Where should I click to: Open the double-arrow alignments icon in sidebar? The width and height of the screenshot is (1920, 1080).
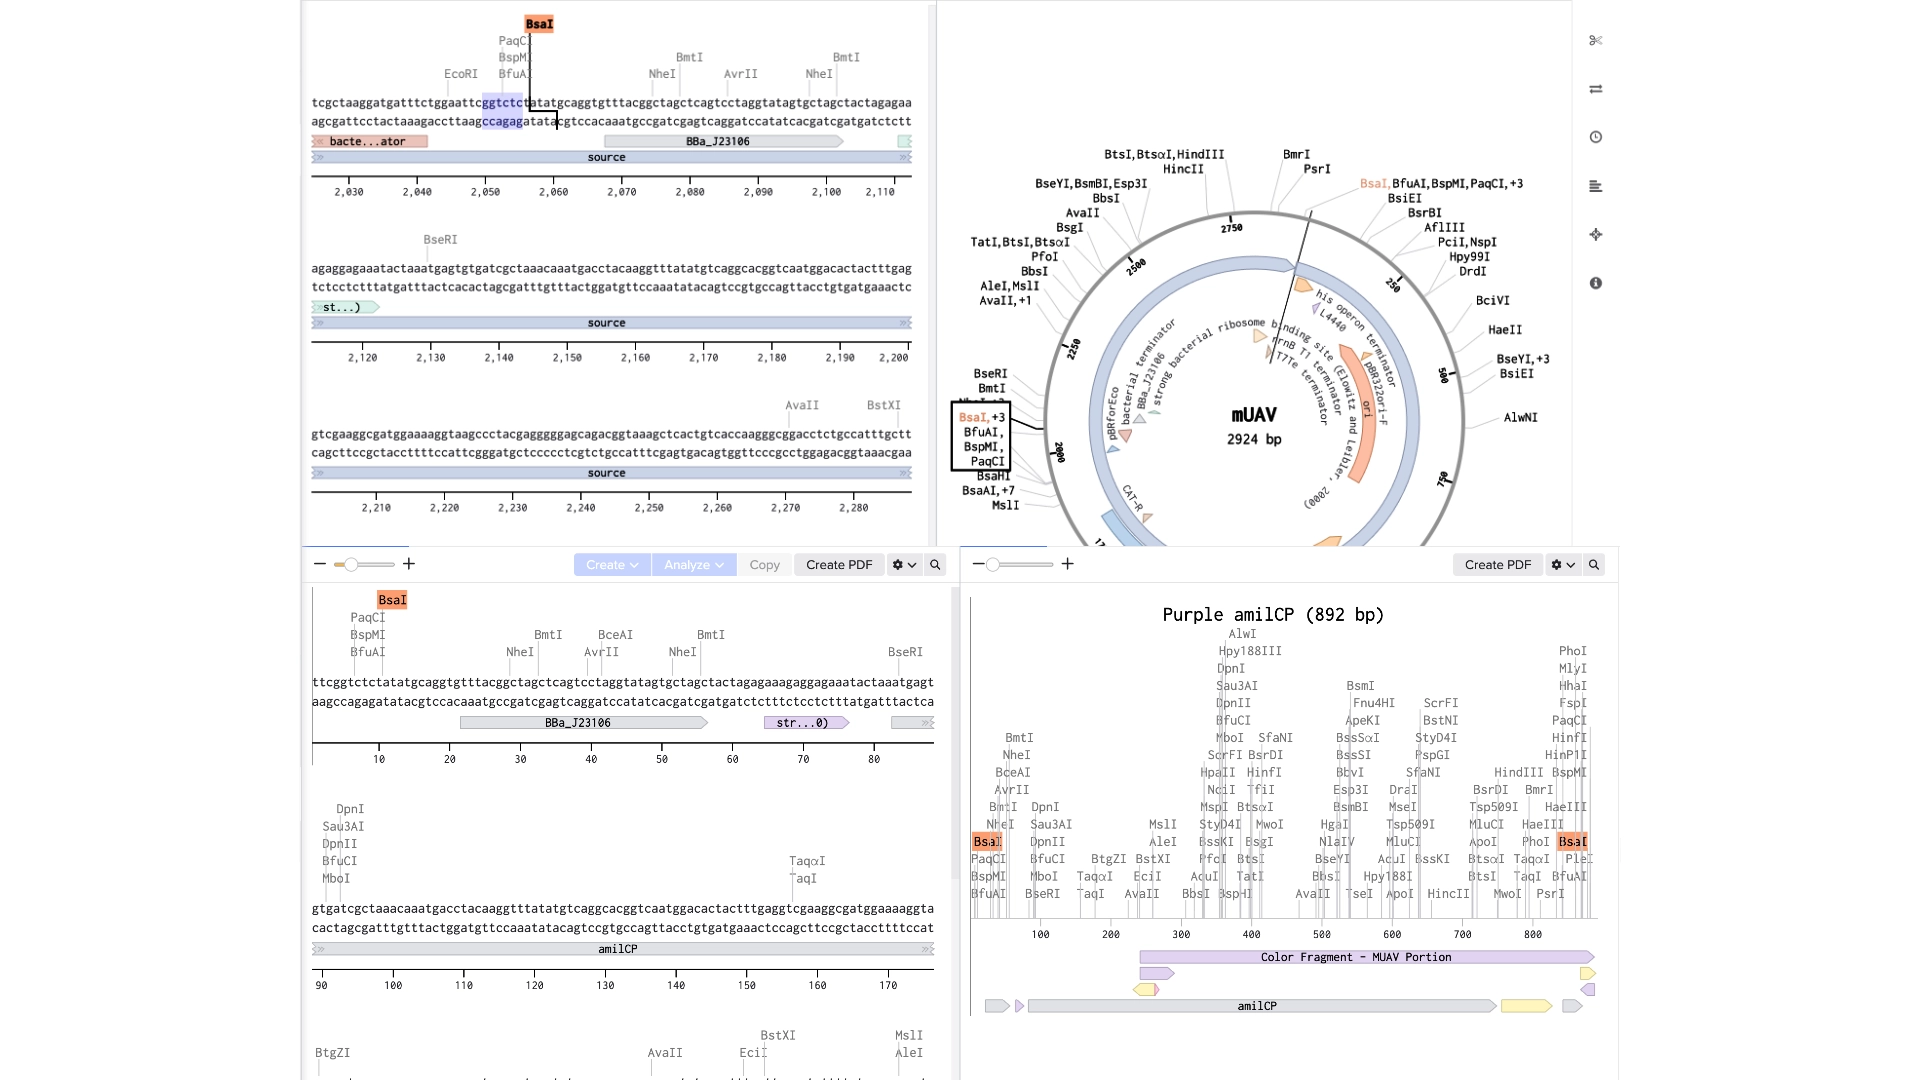[1595, 89]
